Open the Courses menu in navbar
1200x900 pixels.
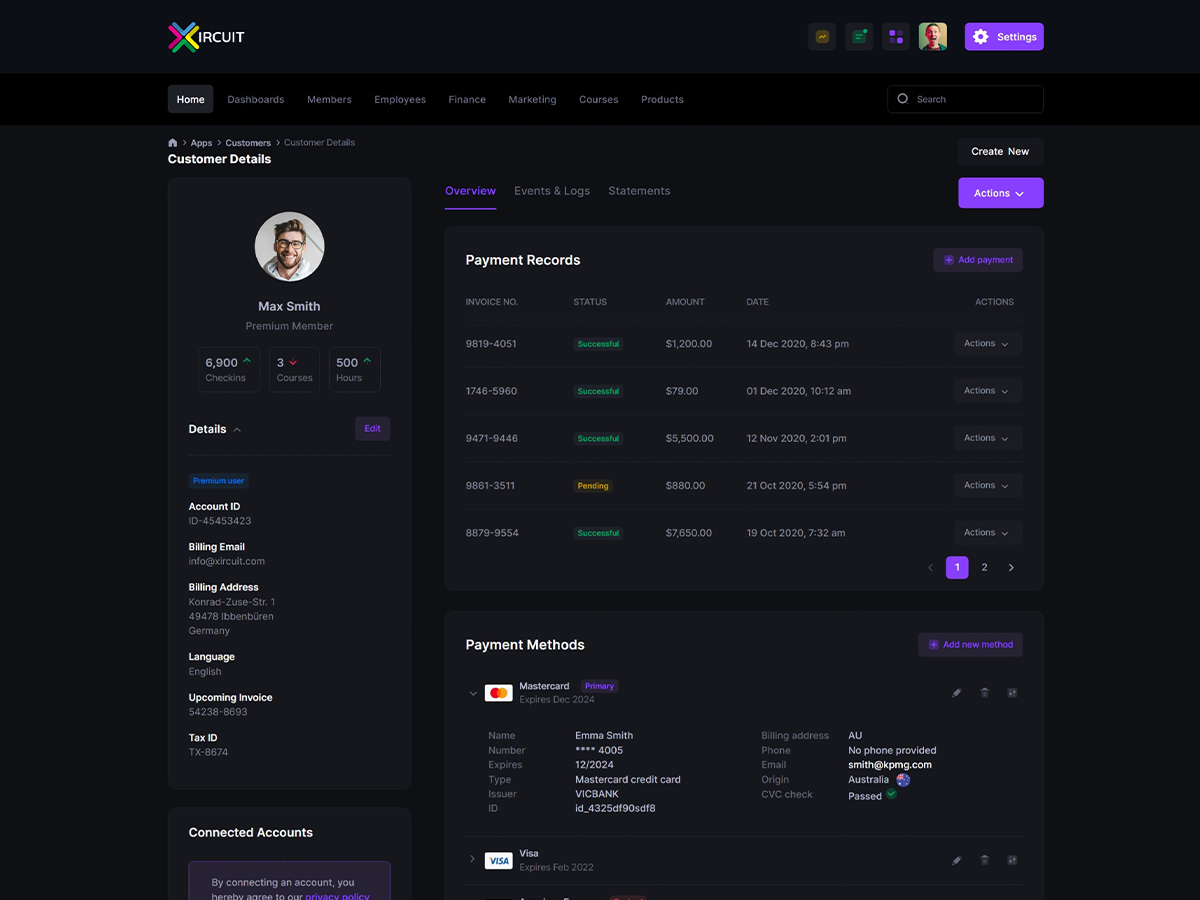(599, 99)
